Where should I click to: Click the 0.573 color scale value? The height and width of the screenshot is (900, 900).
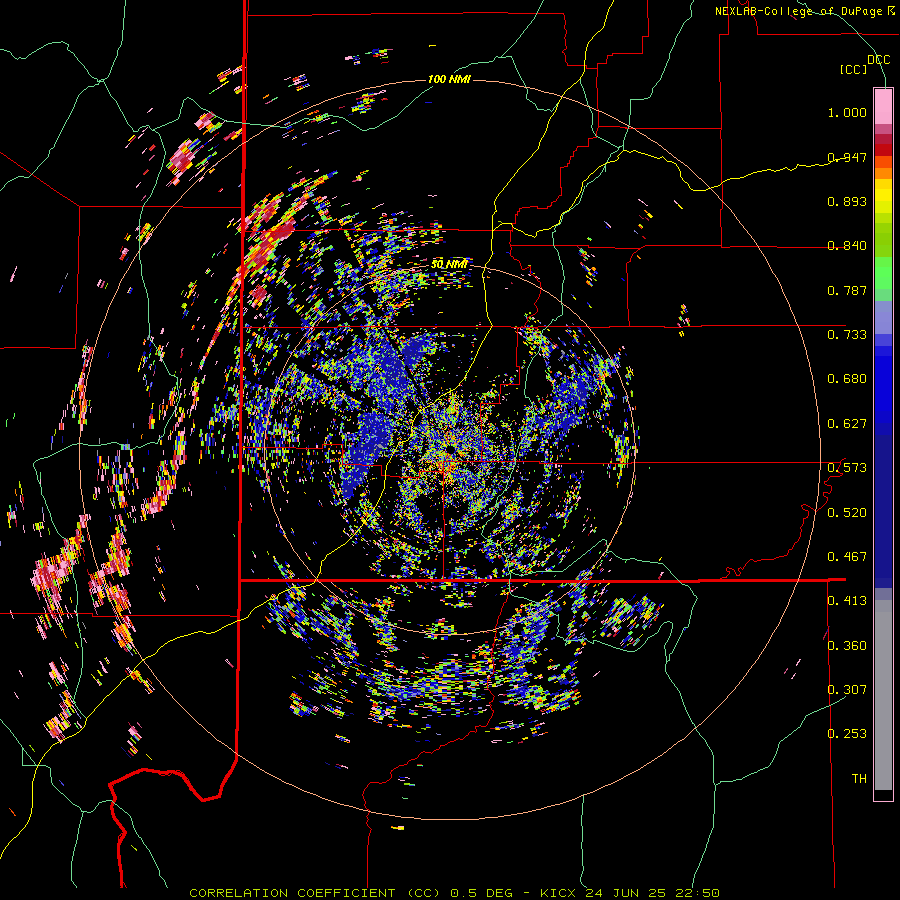point(847,468)
